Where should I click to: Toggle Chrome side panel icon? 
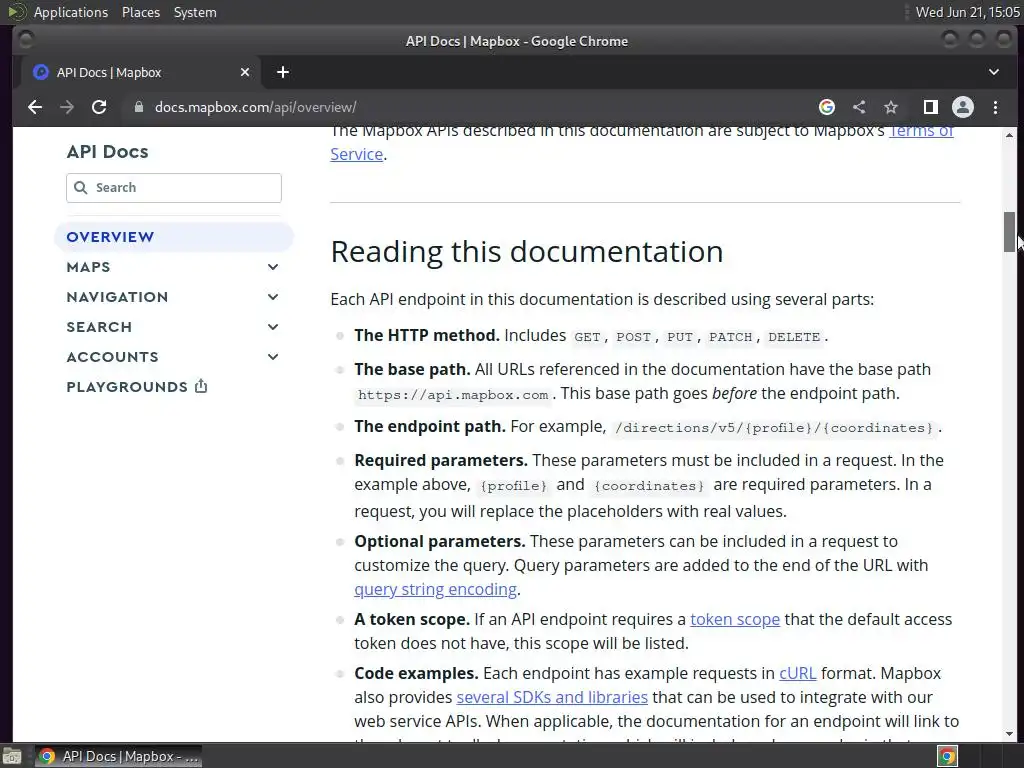coord(931,107)
